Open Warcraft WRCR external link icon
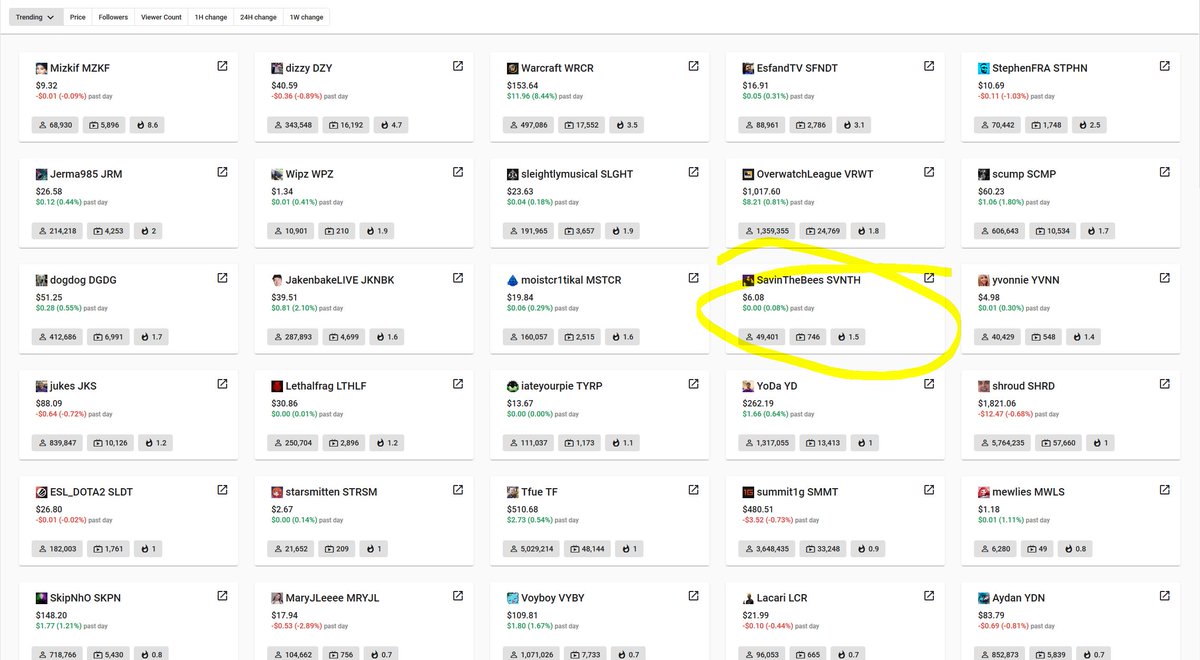 [693, 66]
